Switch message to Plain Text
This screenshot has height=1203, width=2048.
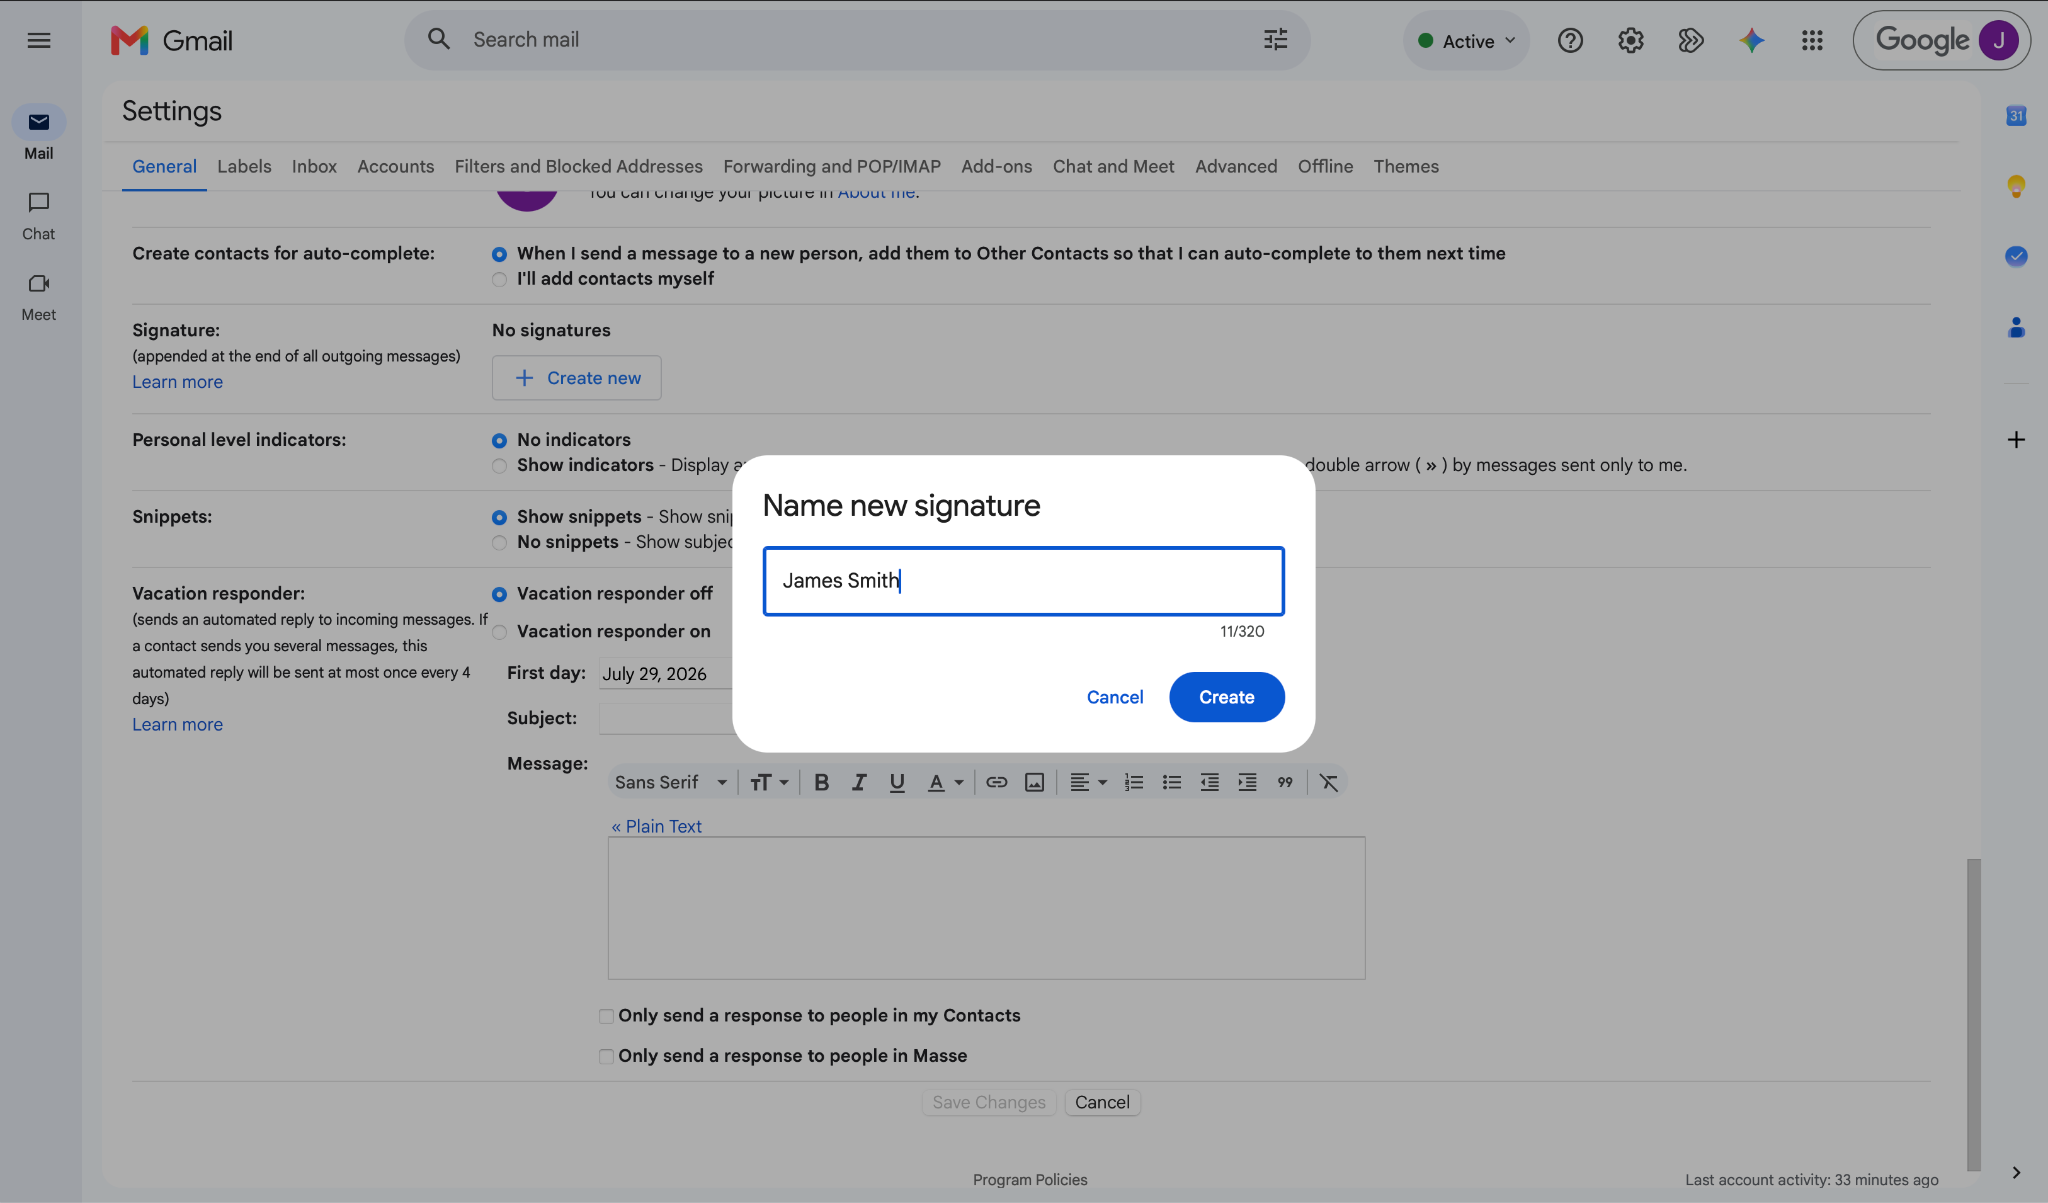pyautogui.click(x=656, y=826)
